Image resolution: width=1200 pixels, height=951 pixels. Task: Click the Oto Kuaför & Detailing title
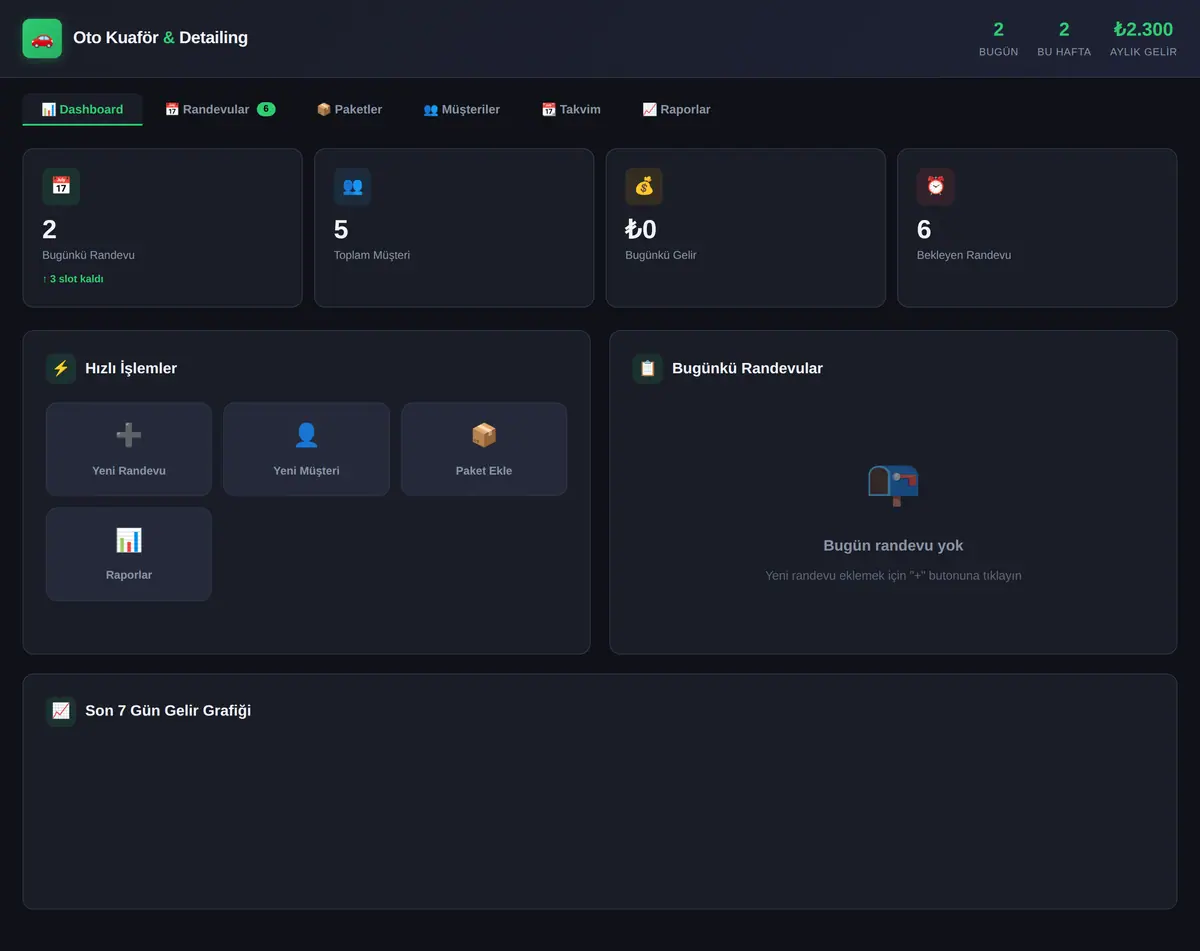click(160, 38)
